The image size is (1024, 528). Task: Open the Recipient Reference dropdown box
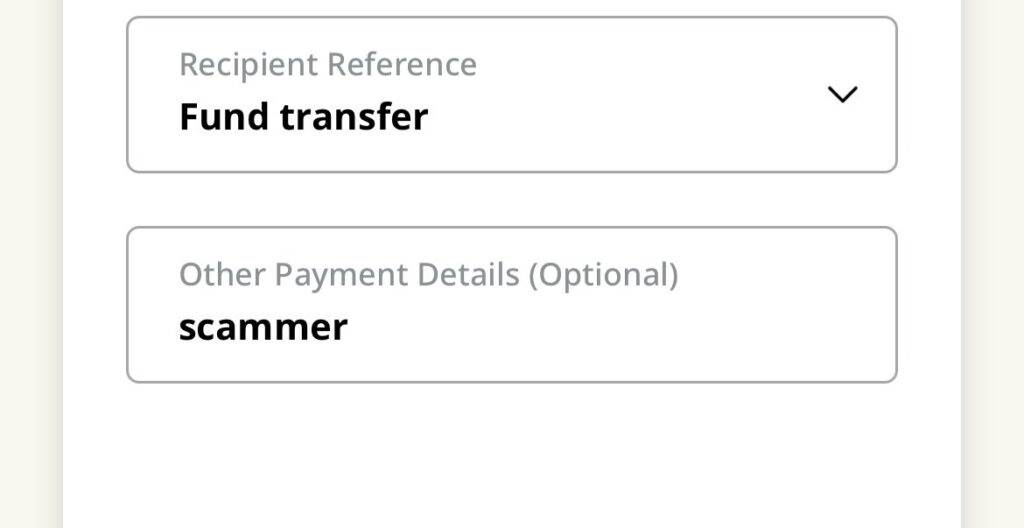511,95
